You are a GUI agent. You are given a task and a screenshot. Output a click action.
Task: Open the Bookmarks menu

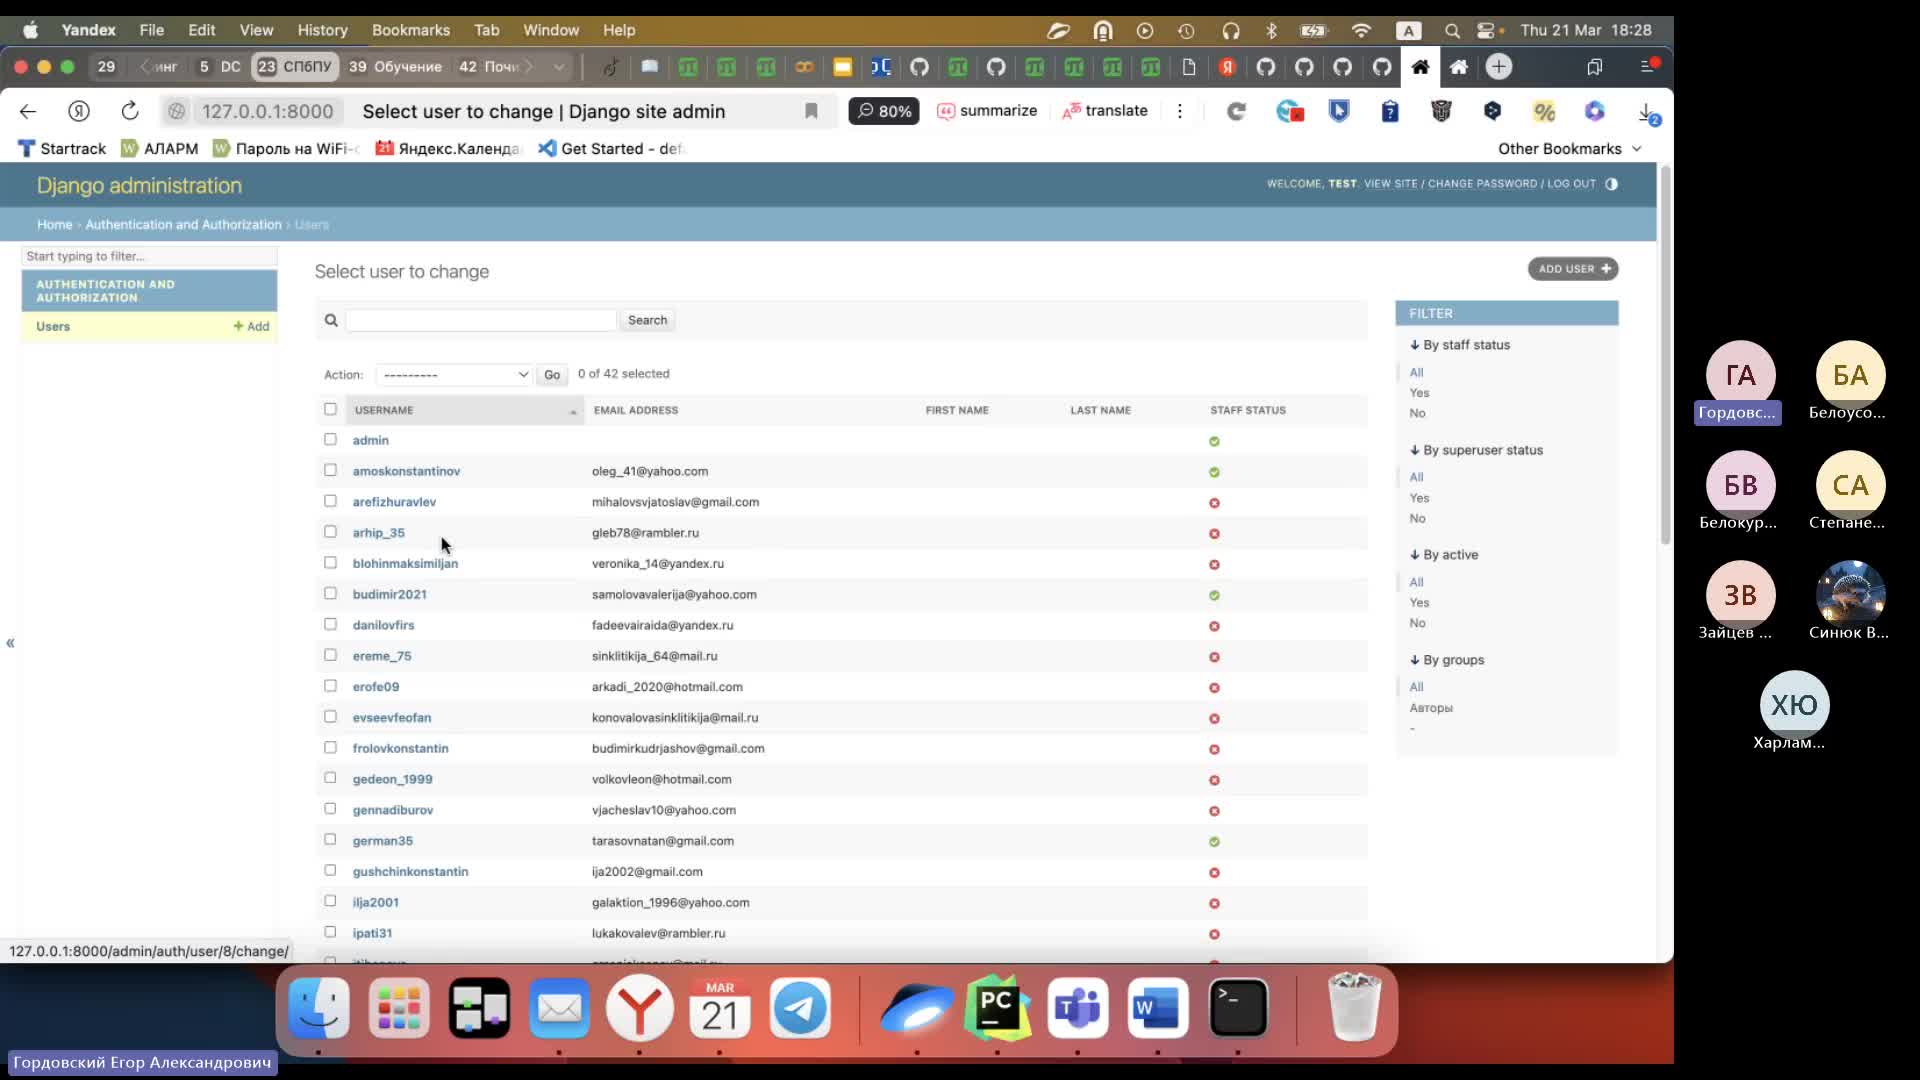tap(411, 30)
